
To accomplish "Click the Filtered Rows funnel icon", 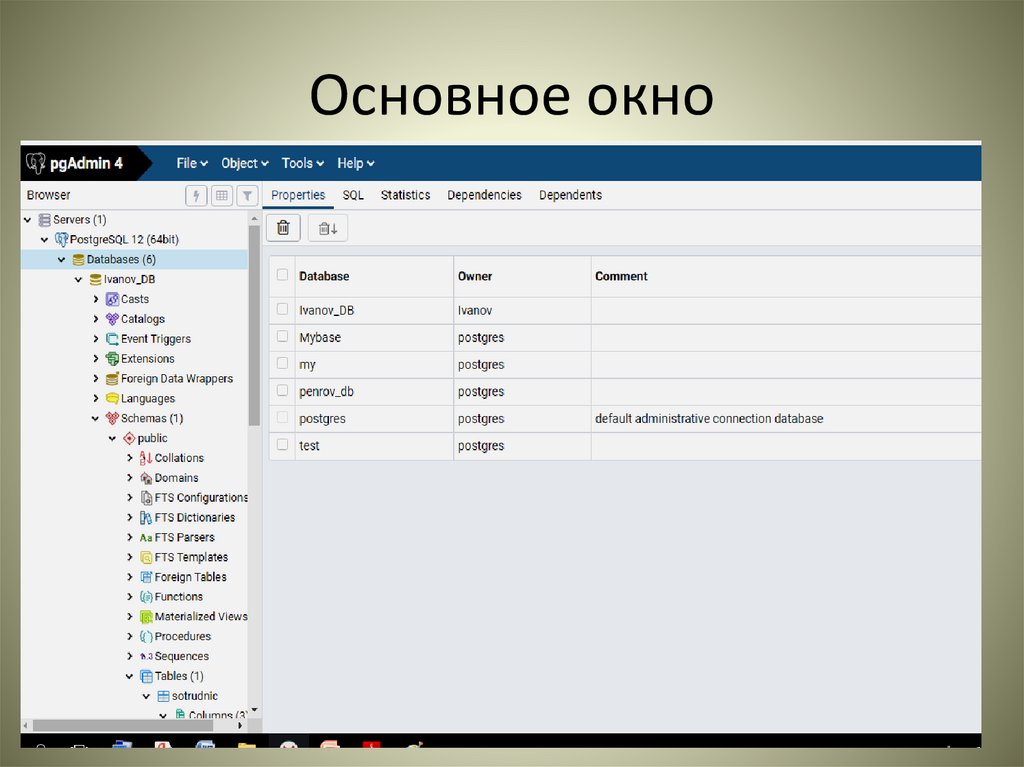I will (x=247, y=196).
